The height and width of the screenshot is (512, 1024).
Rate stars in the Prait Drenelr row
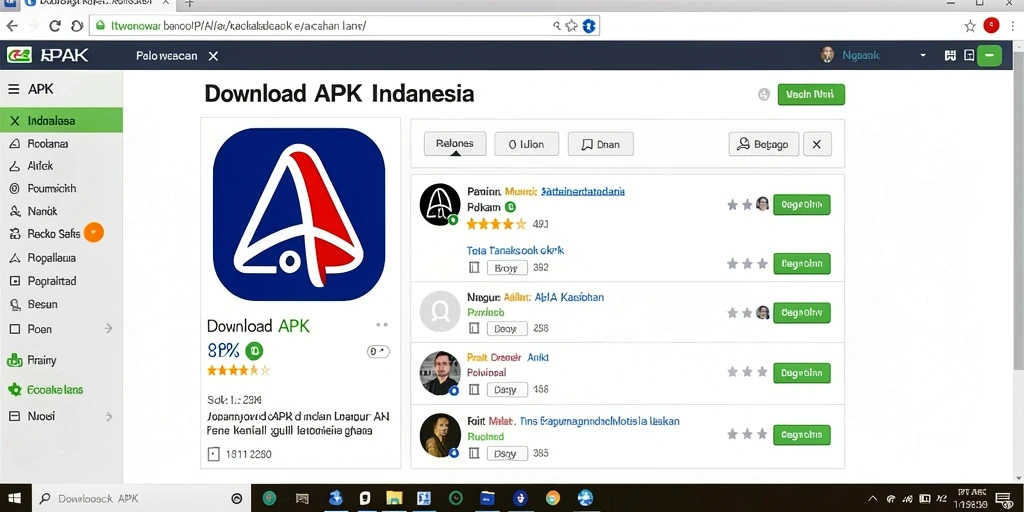pyautogui.click(x=746, y=372)
